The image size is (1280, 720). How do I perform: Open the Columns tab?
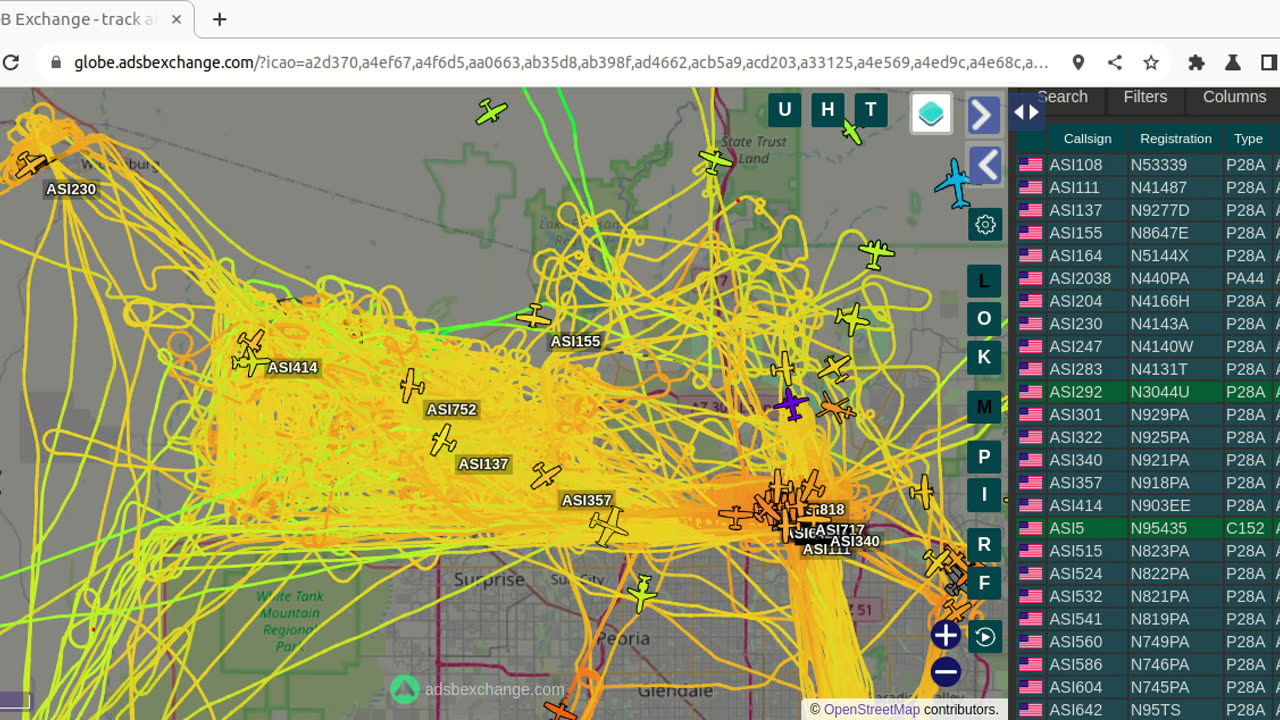[x=1234, y=97]
